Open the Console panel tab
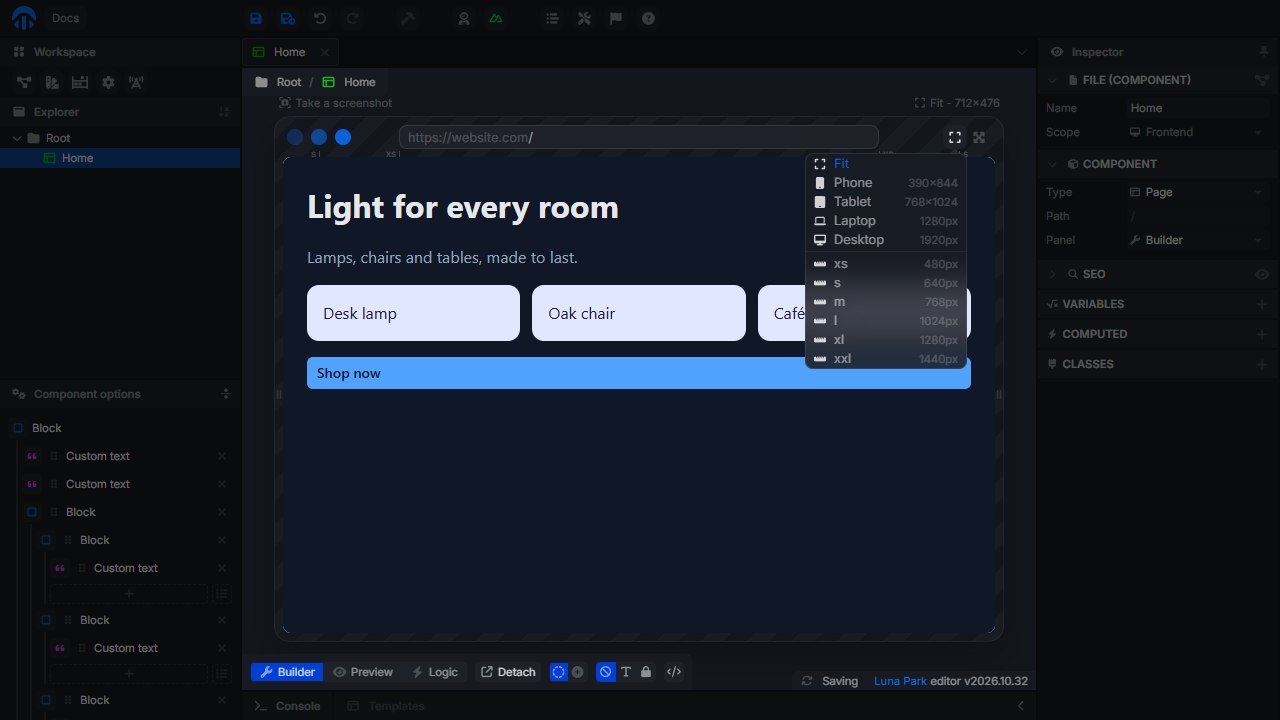 pyautogui.click(x=287, y=706)
